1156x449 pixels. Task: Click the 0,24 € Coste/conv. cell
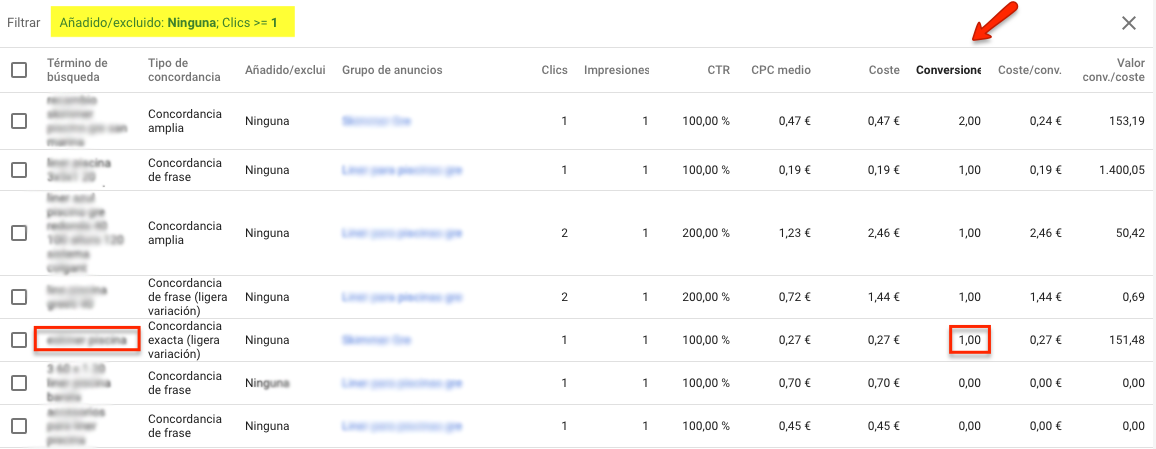(1045, 121)
